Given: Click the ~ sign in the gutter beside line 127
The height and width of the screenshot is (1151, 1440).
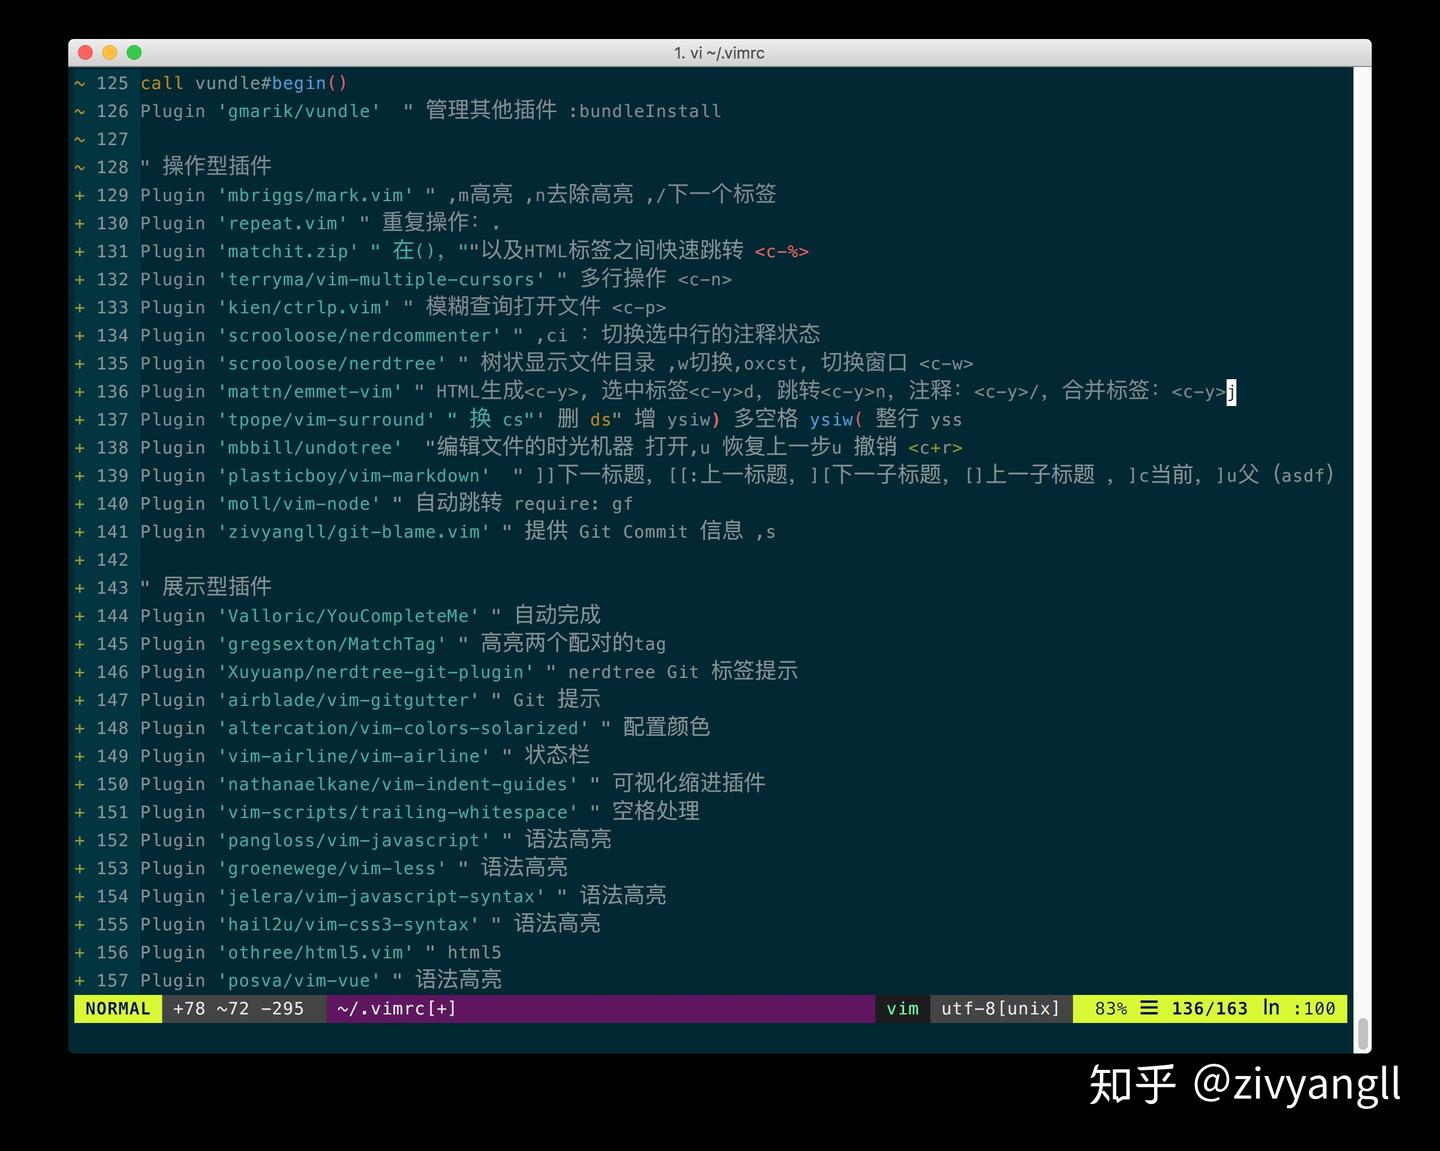Looking at the screenshot, I should [x=80, y=139].
